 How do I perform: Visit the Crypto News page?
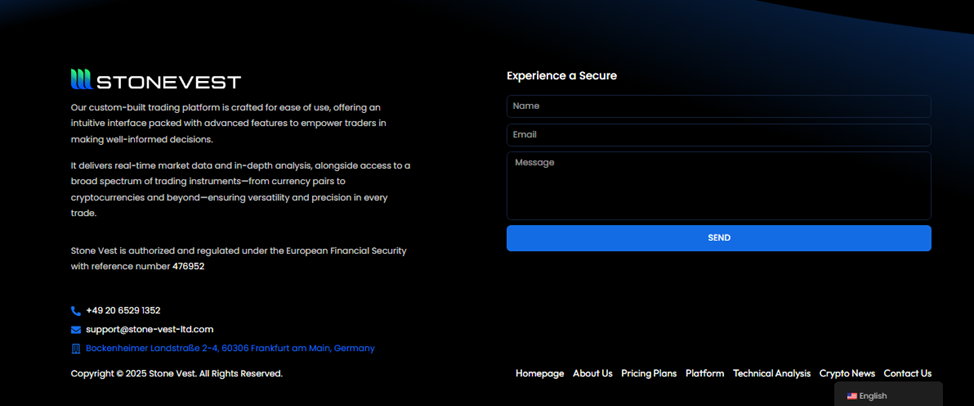pos(847,374)
